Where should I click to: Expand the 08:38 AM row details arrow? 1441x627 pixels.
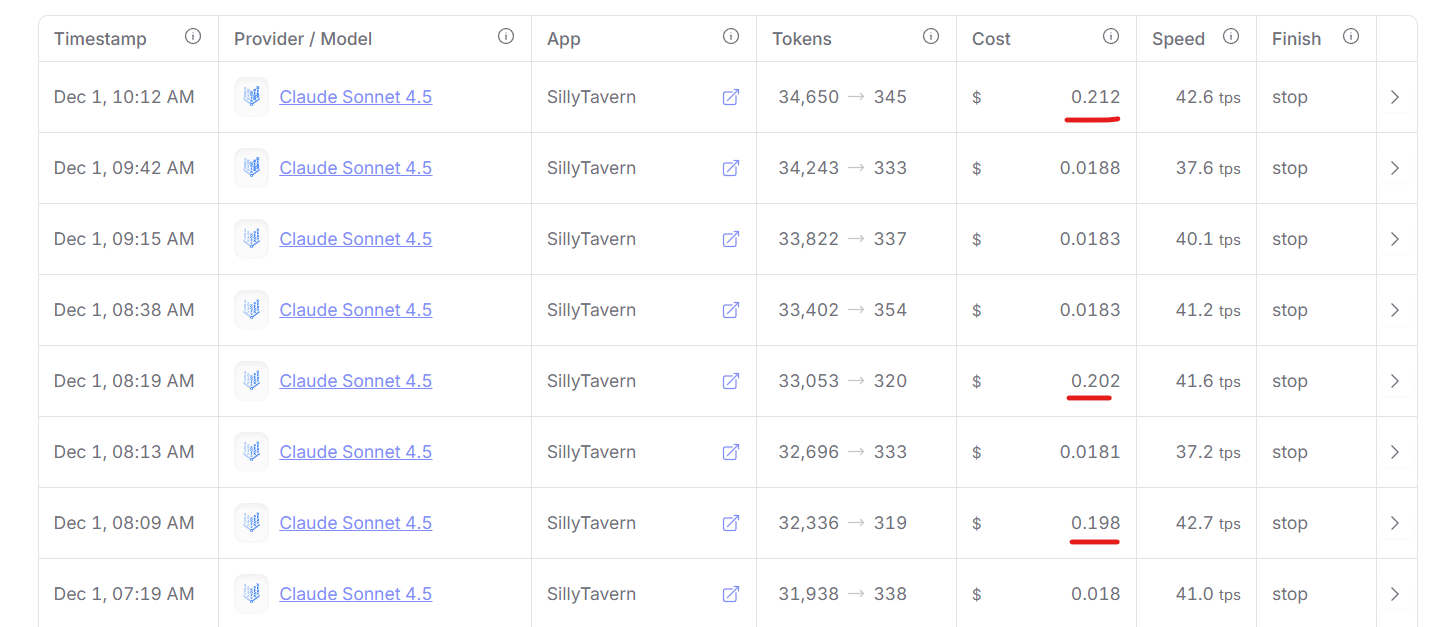[x=1395, y=310]
